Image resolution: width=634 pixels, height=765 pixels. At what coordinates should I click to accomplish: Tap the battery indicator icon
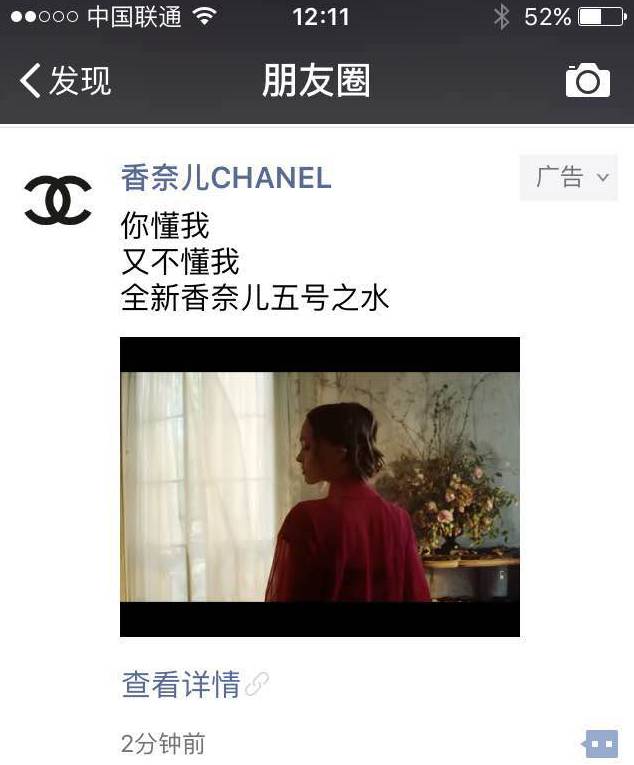pyautogui.click(x=602, y=18)
